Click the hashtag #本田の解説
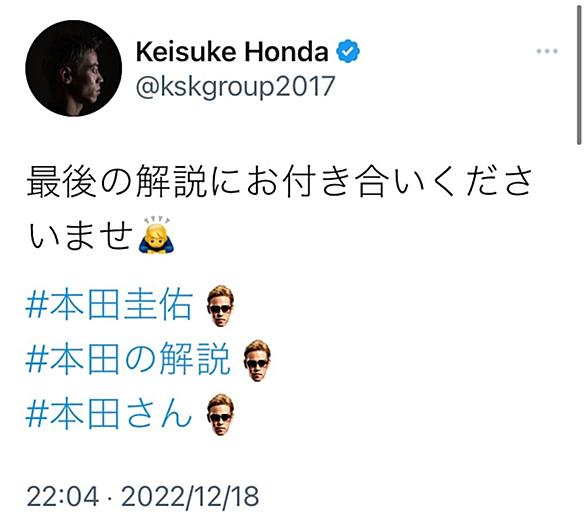Viewport: 586px width, 526px height. click(x=127, y=360)
